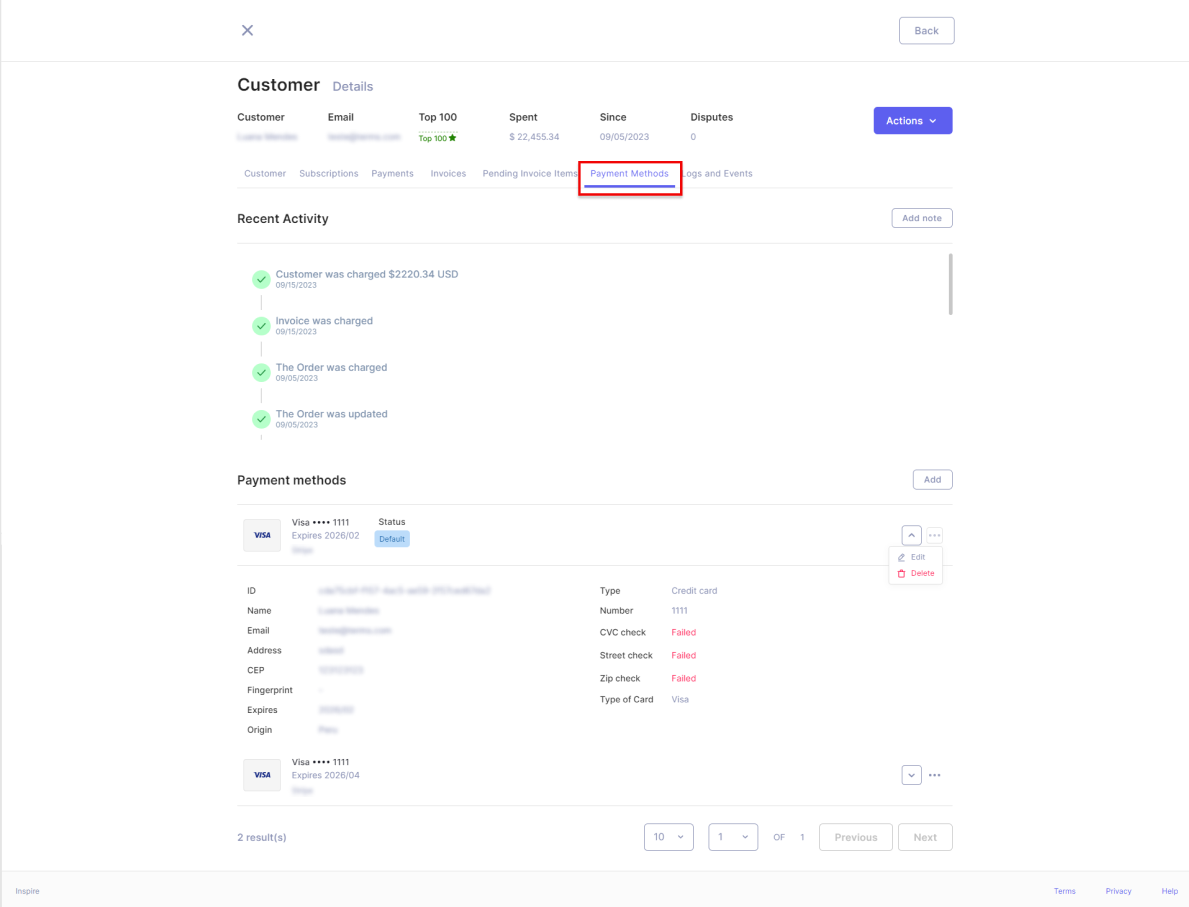
Task: Expand the Visa expiring 2026/04 details
Action: coord(911,775)
